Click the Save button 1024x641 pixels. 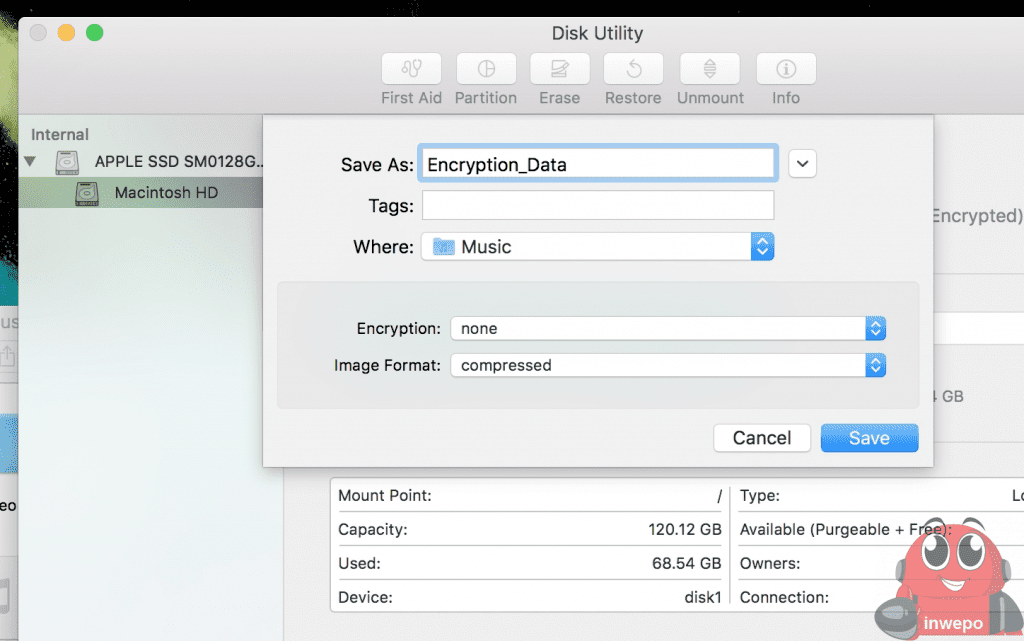point(868,438)
